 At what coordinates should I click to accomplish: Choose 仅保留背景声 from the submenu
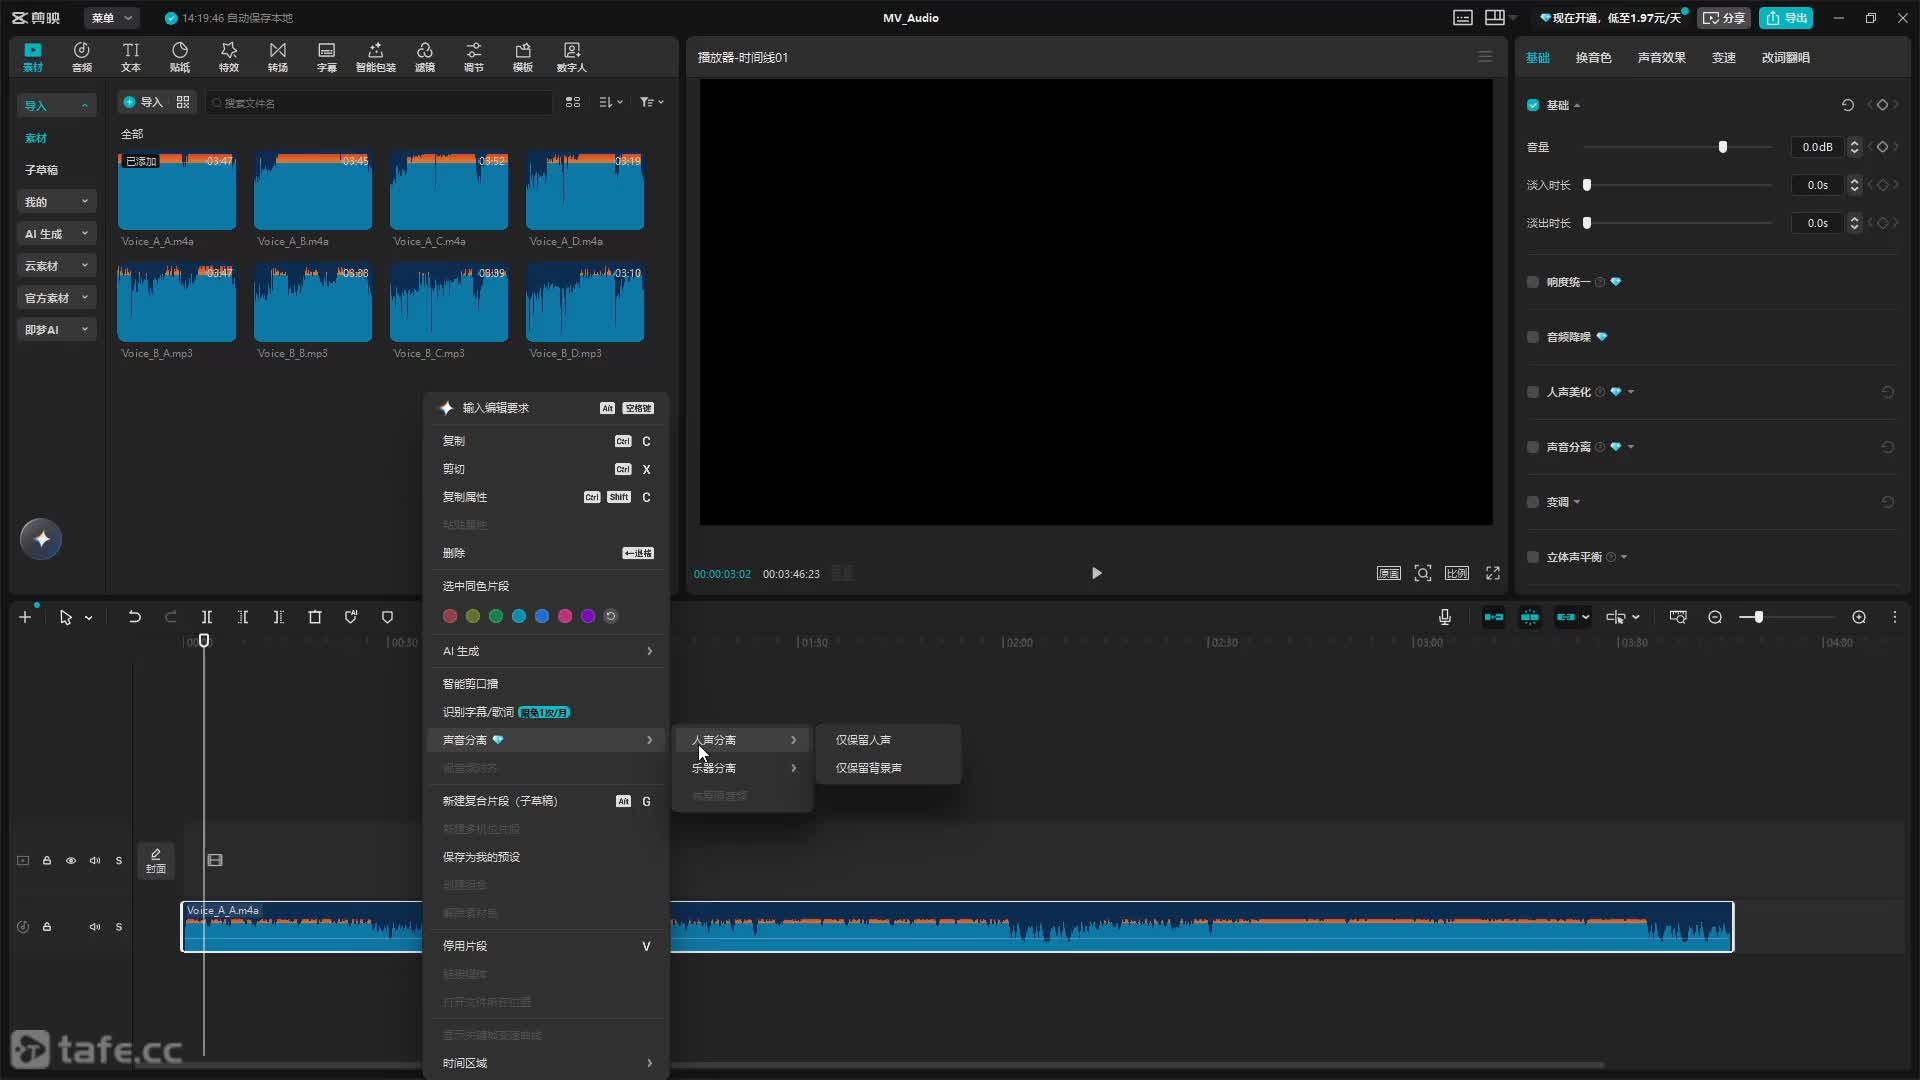pos(889,768)
